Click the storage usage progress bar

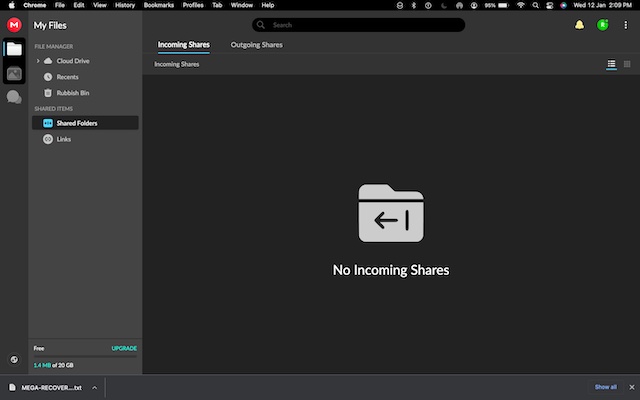[85, 357]
